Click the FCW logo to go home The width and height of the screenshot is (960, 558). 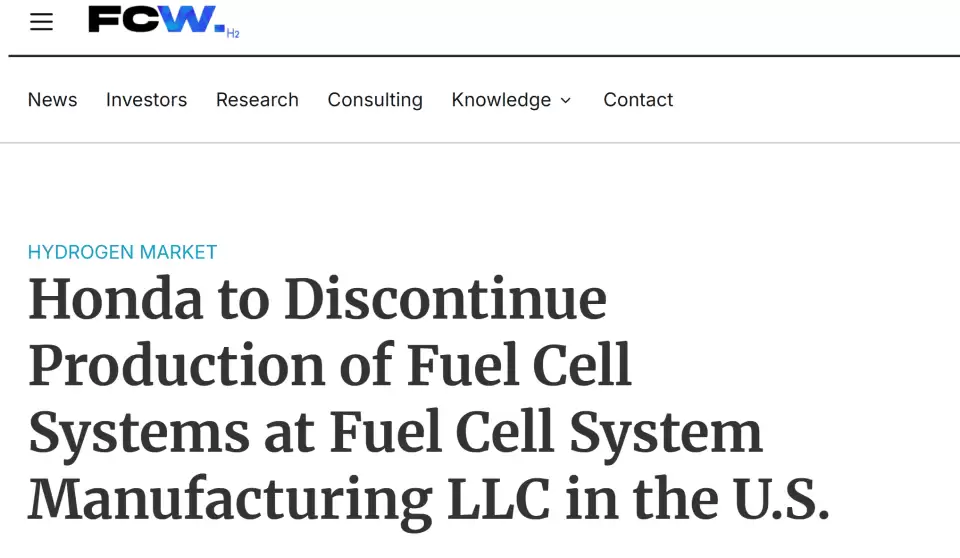click(x=156, y=20)
